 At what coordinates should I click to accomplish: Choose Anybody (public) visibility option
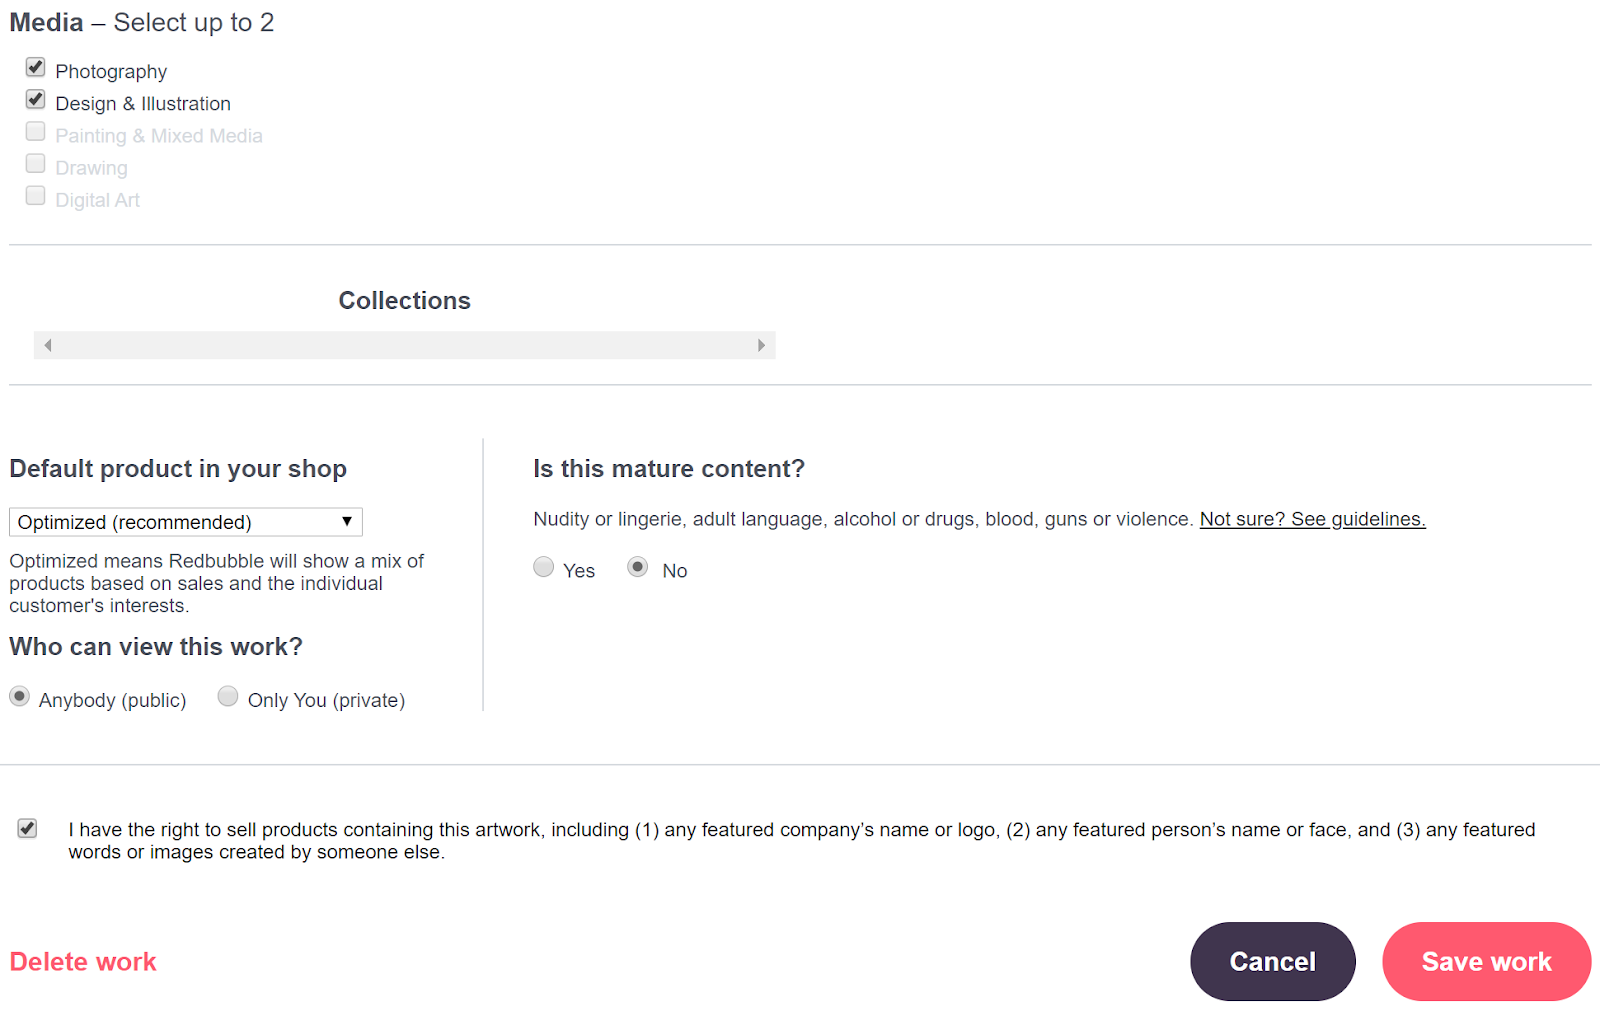pyautogui.click(x=20, y=697)
